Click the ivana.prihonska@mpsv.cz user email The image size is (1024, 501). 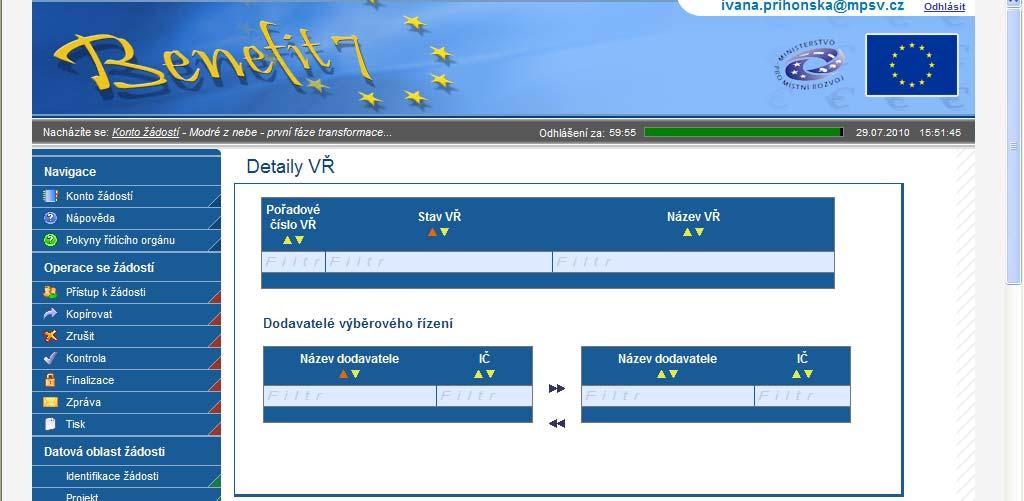click(812, 6)
